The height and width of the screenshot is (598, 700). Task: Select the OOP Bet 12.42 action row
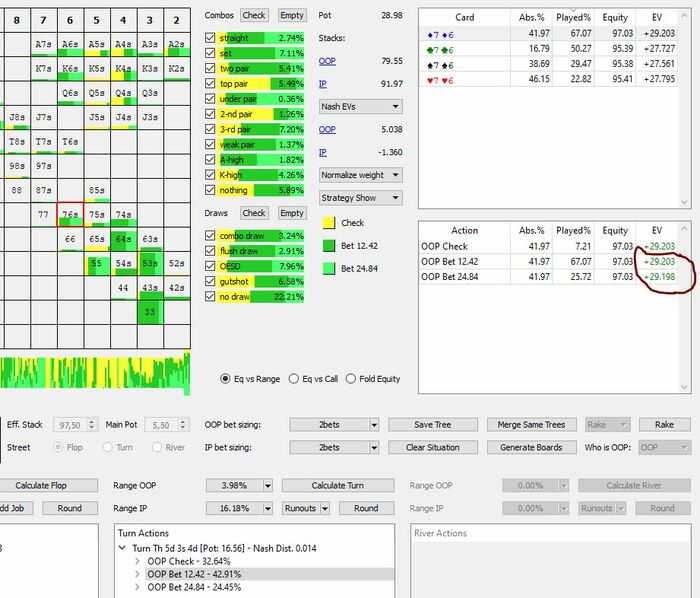click(548, 262)
